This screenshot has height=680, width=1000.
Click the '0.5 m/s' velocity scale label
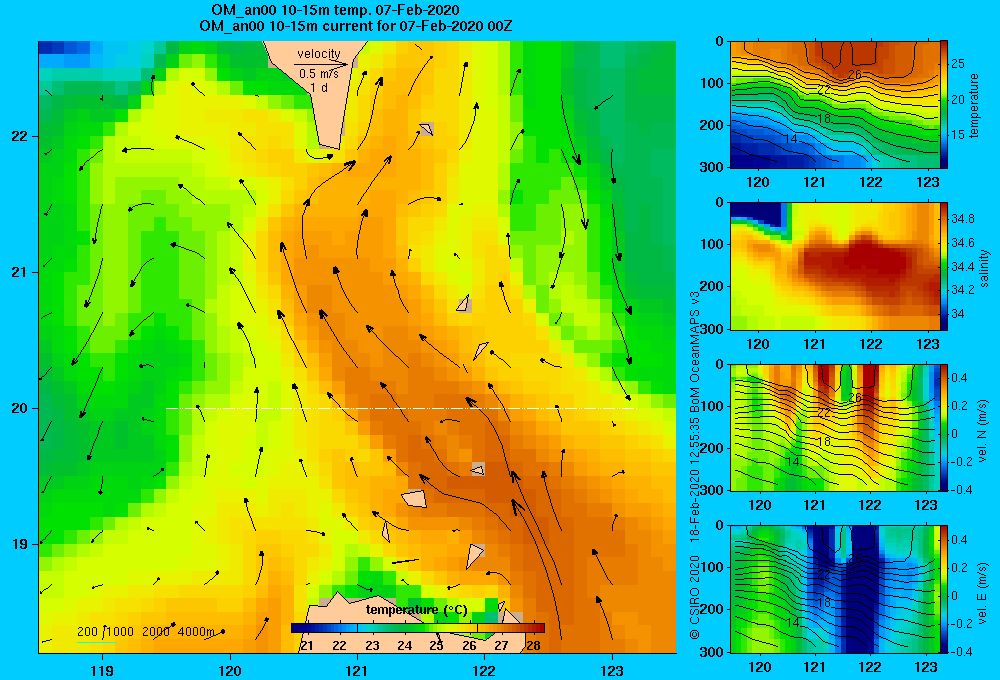pyautogui.click(x=319, y=74)
